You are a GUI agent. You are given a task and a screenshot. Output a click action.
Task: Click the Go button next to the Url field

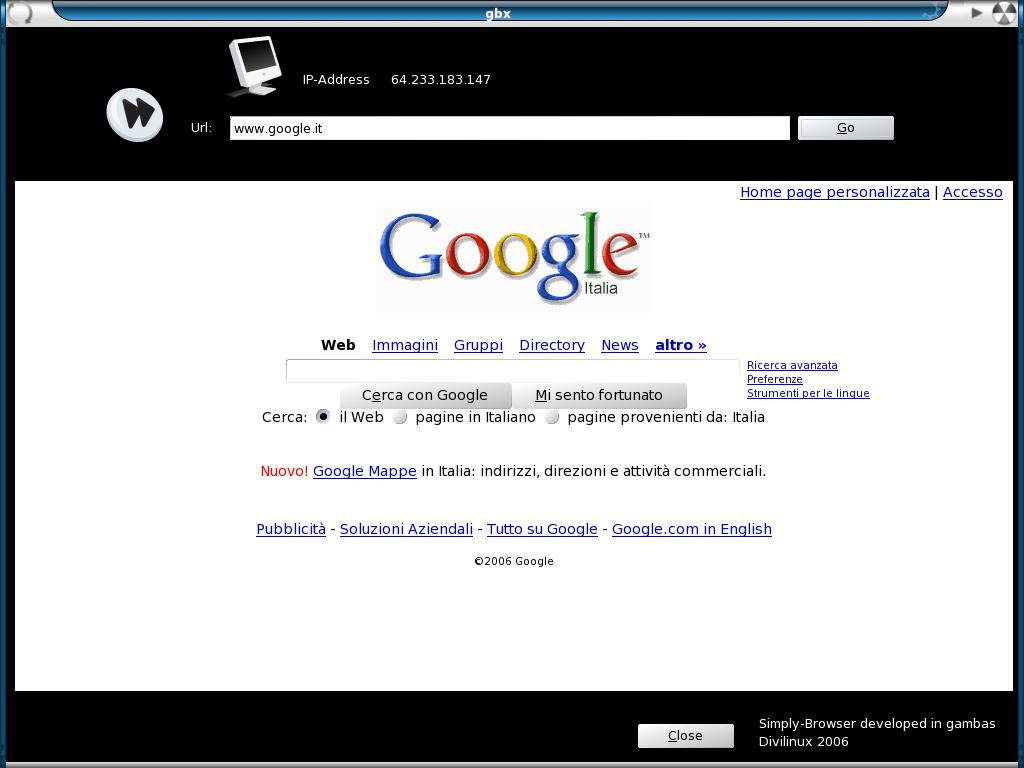point(846,128)
